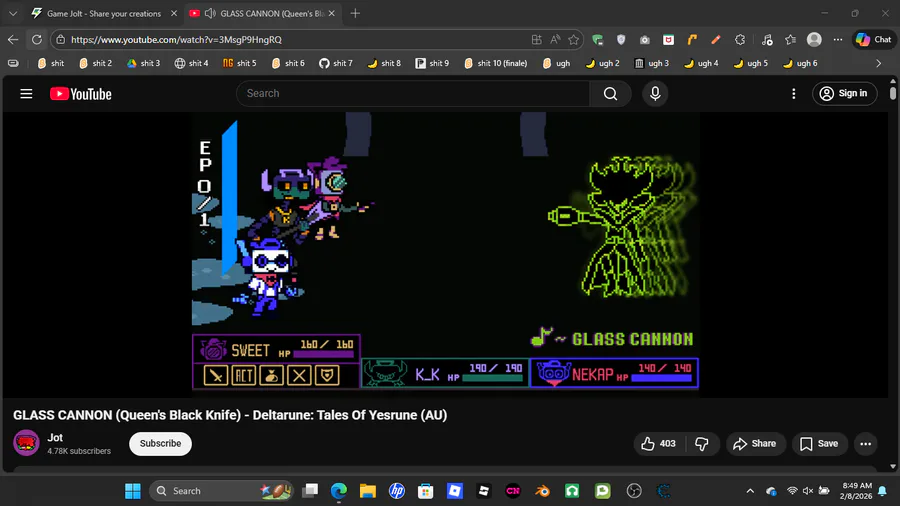Viewport: 900px width, 506px height.
Task: Open Jot channel avatar
Action: 26,443
